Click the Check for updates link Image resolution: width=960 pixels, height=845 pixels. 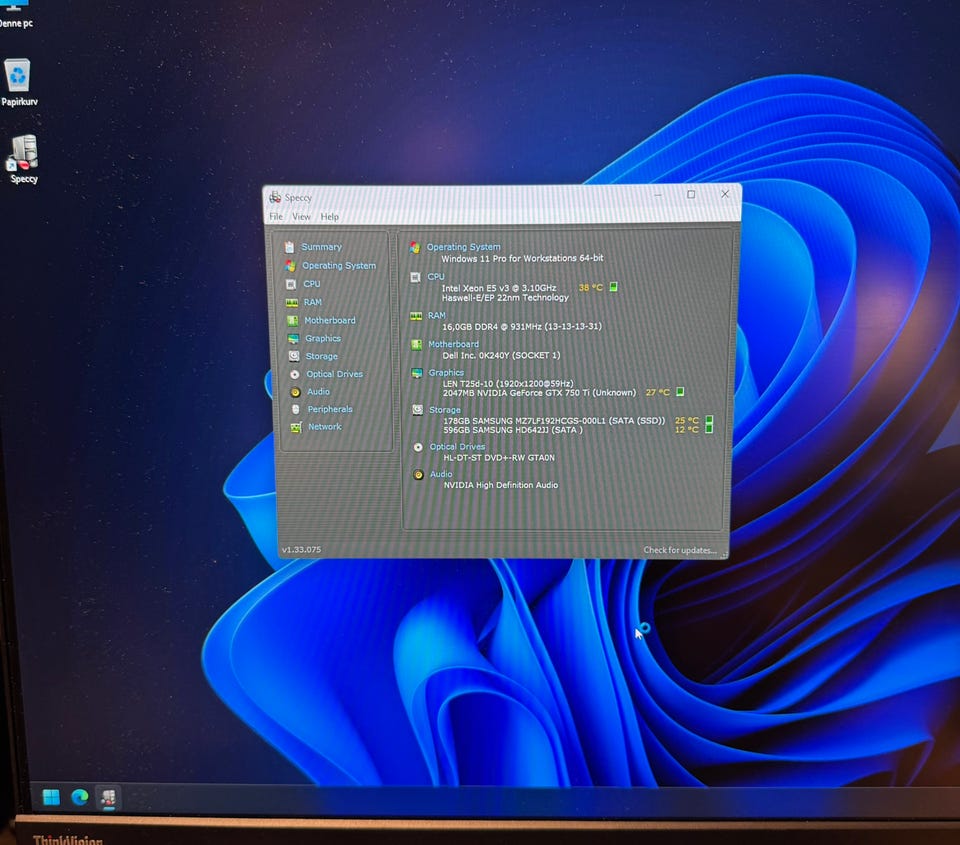[680, 550]
